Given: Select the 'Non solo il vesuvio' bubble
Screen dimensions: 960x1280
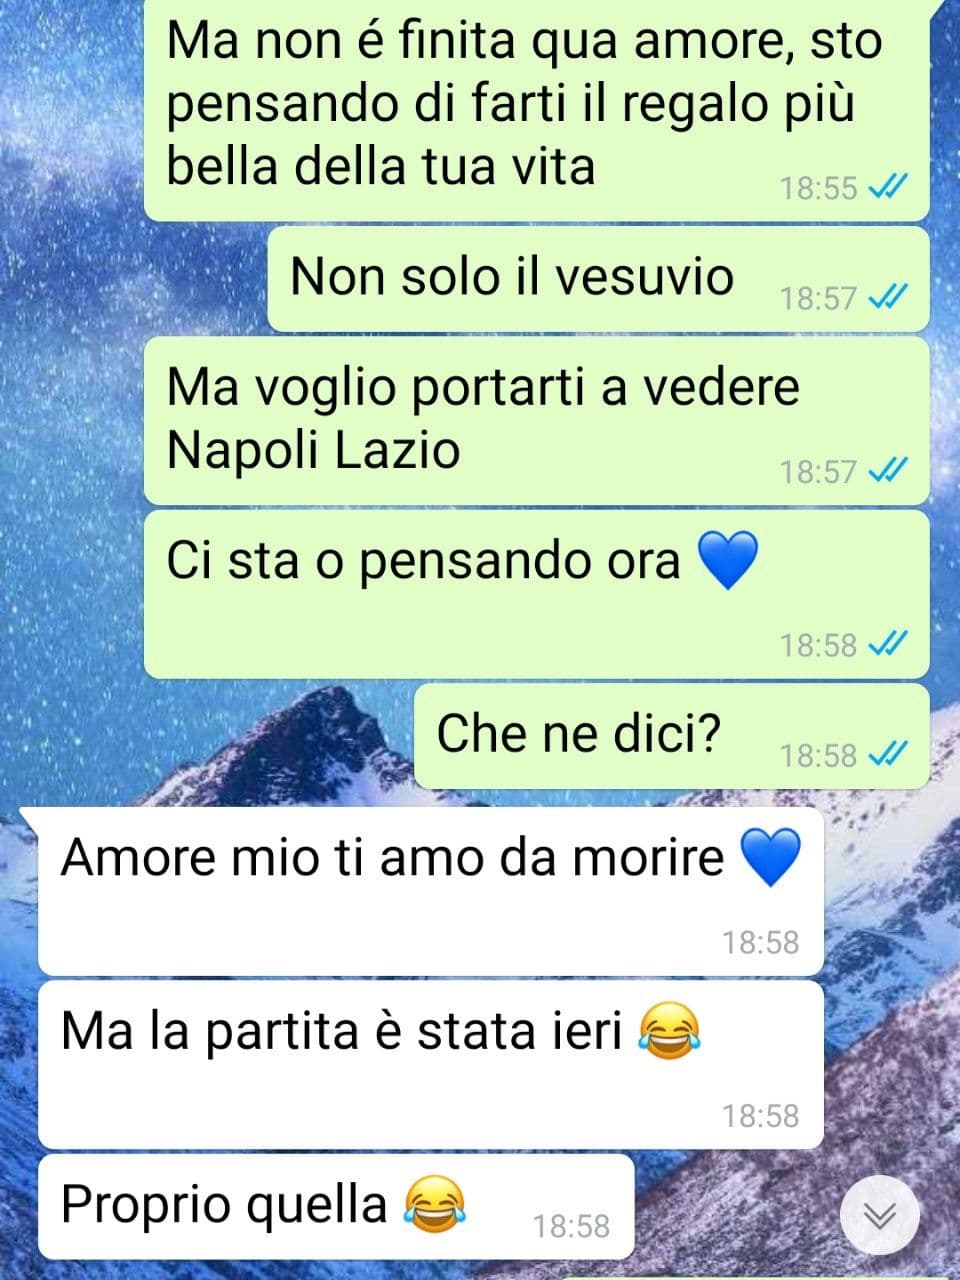Looking at the screenshot, I should point(599,279).
